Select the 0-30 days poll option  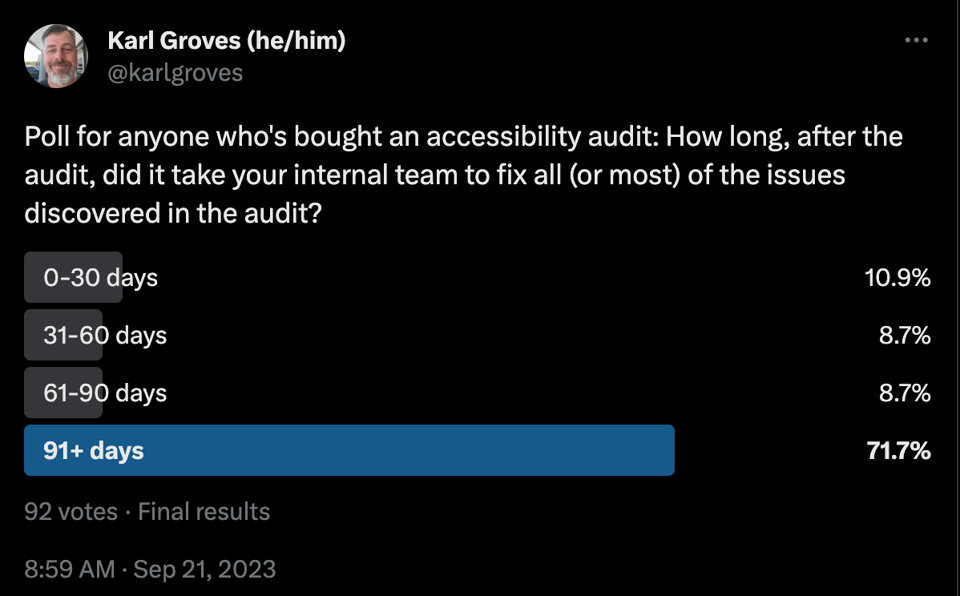click(x=101, y=277)
